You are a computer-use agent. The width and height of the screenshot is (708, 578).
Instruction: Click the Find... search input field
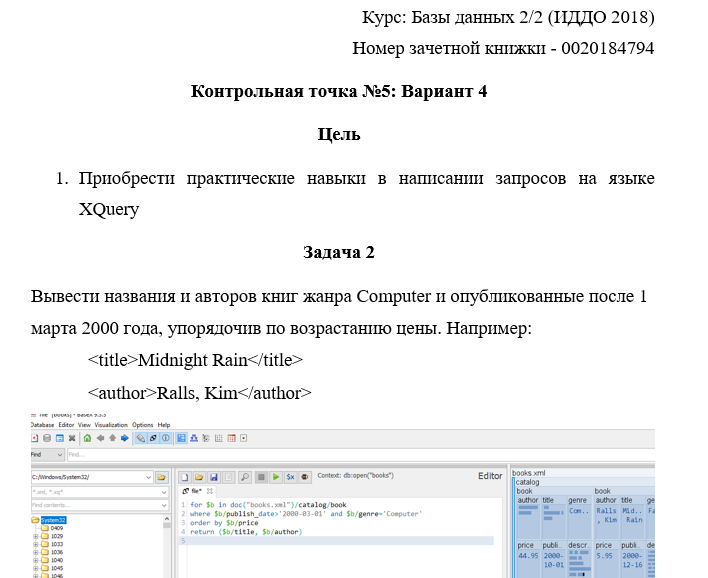point(360,455)
